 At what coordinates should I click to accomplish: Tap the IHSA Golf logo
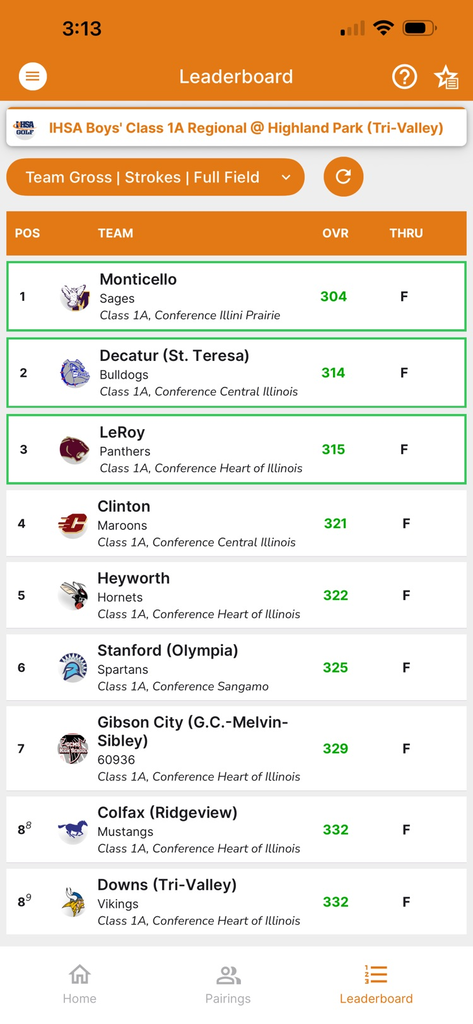[25, 128]
